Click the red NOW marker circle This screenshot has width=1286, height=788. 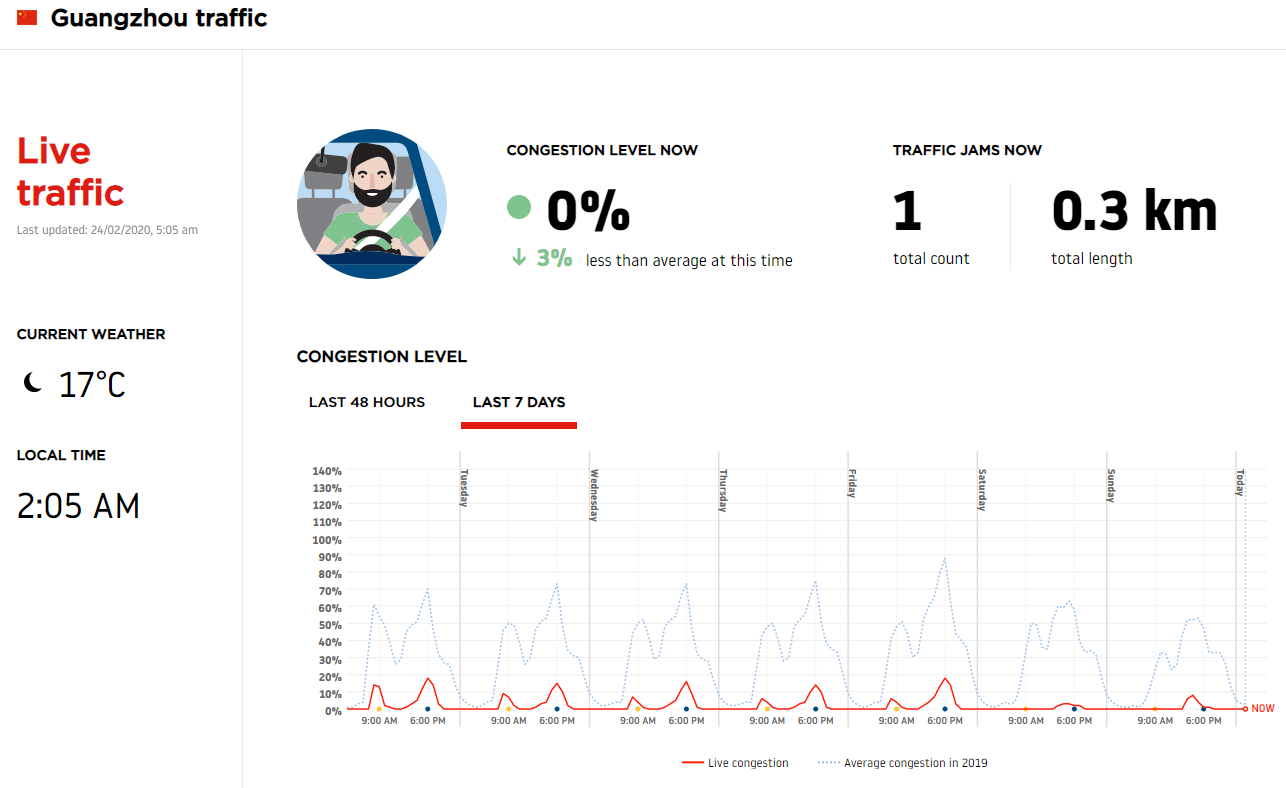pos(1245,709)
